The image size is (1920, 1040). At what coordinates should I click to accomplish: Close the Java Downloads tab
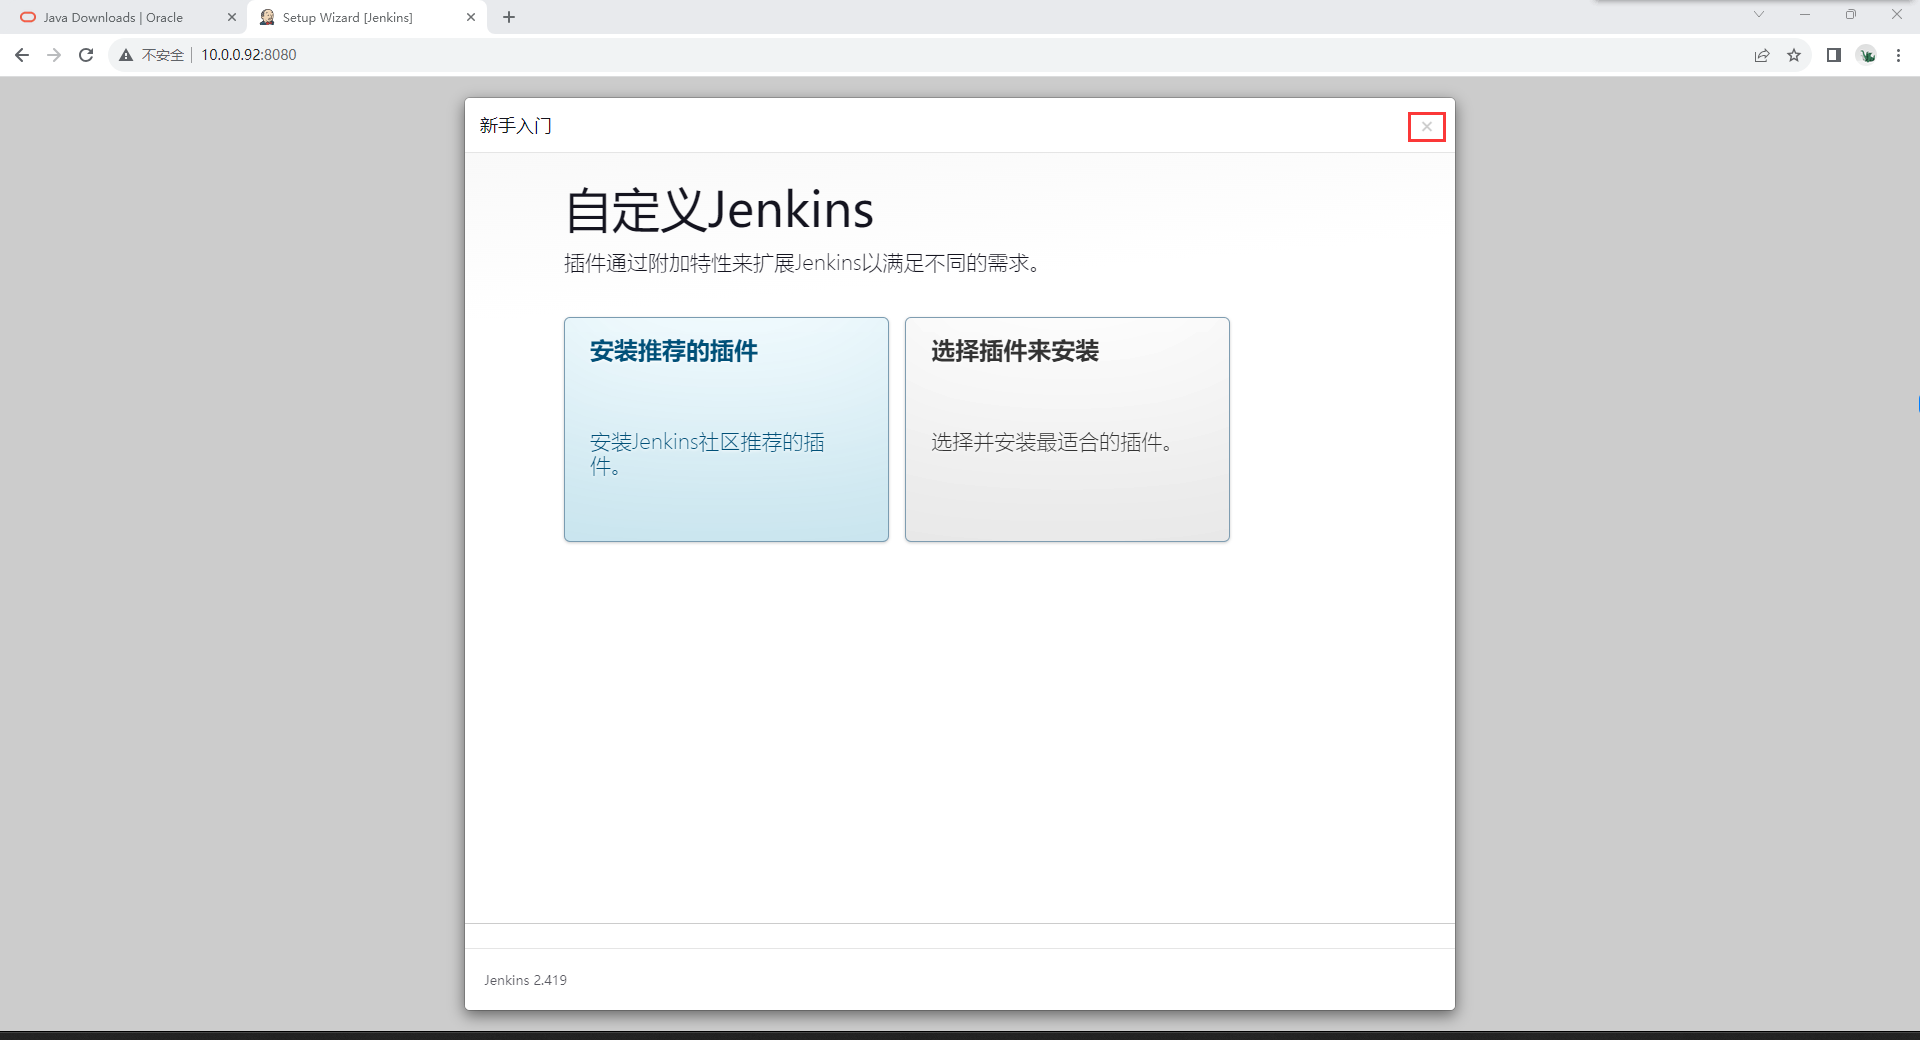point(232,17)
